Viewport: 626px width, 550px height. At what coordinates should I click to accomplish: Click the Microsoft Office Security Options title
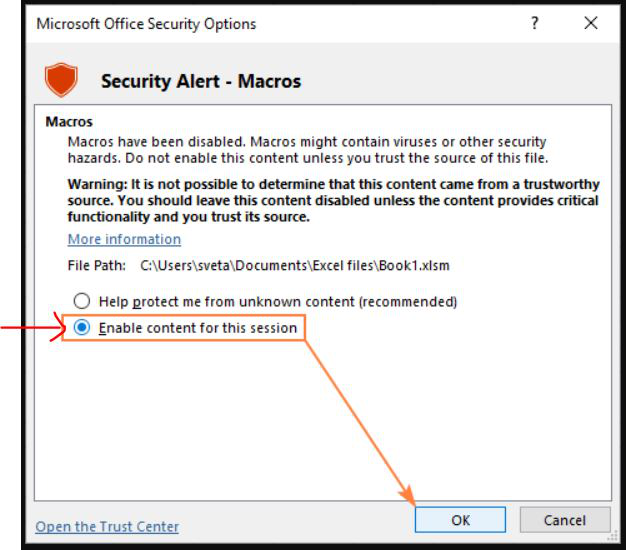[x=146, y=23]
